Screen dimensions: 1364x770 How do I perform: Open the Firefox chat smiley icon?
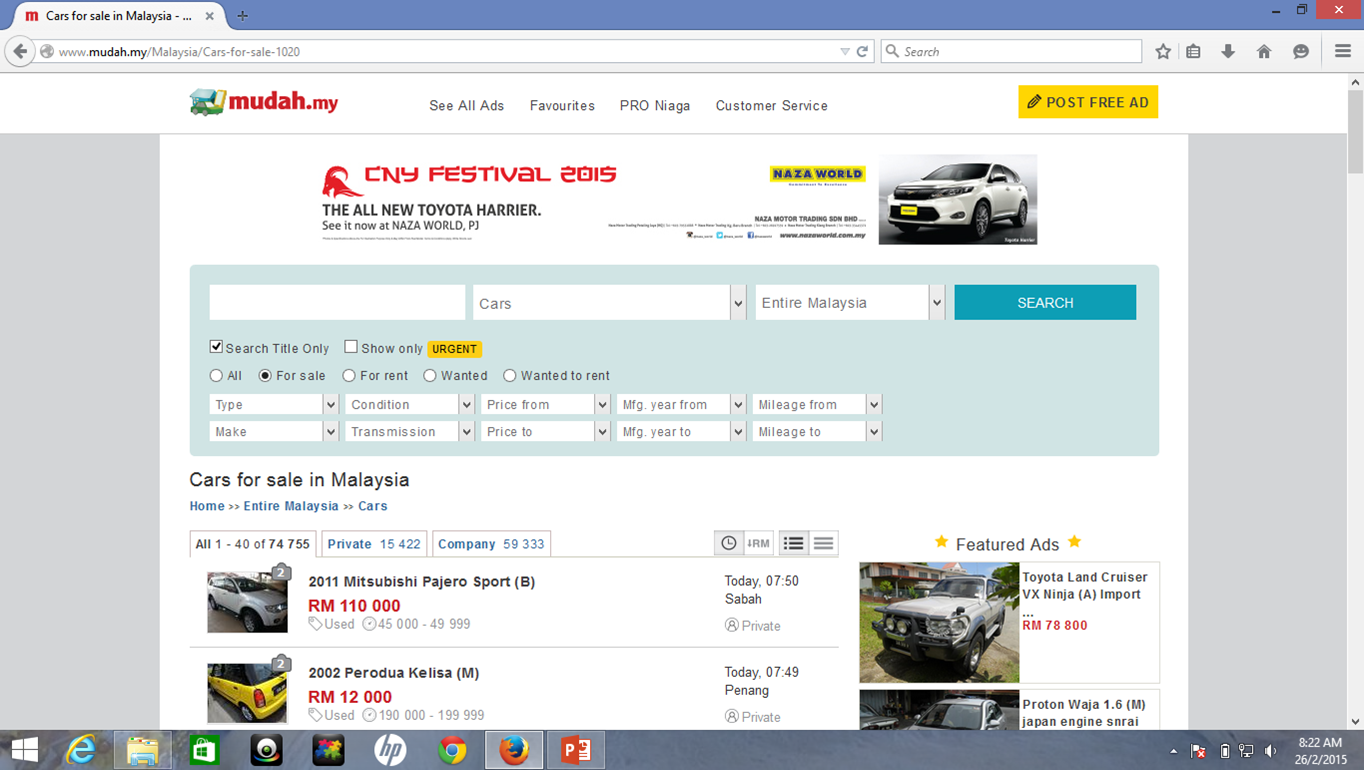(1300, 51)
